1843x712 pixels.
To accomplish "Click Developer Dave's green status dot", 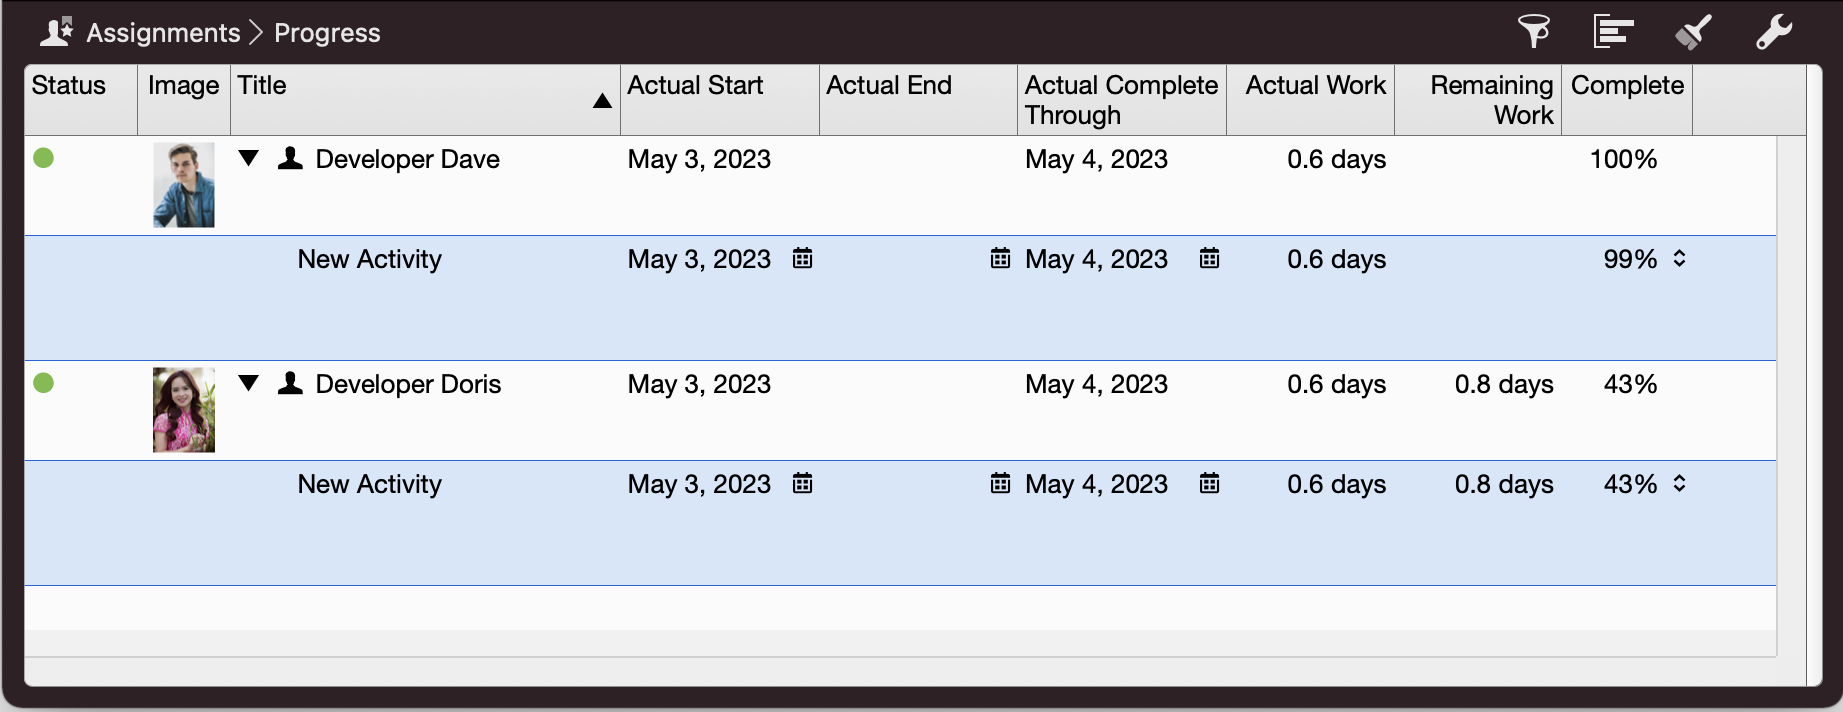I will (x=43, y=158).
